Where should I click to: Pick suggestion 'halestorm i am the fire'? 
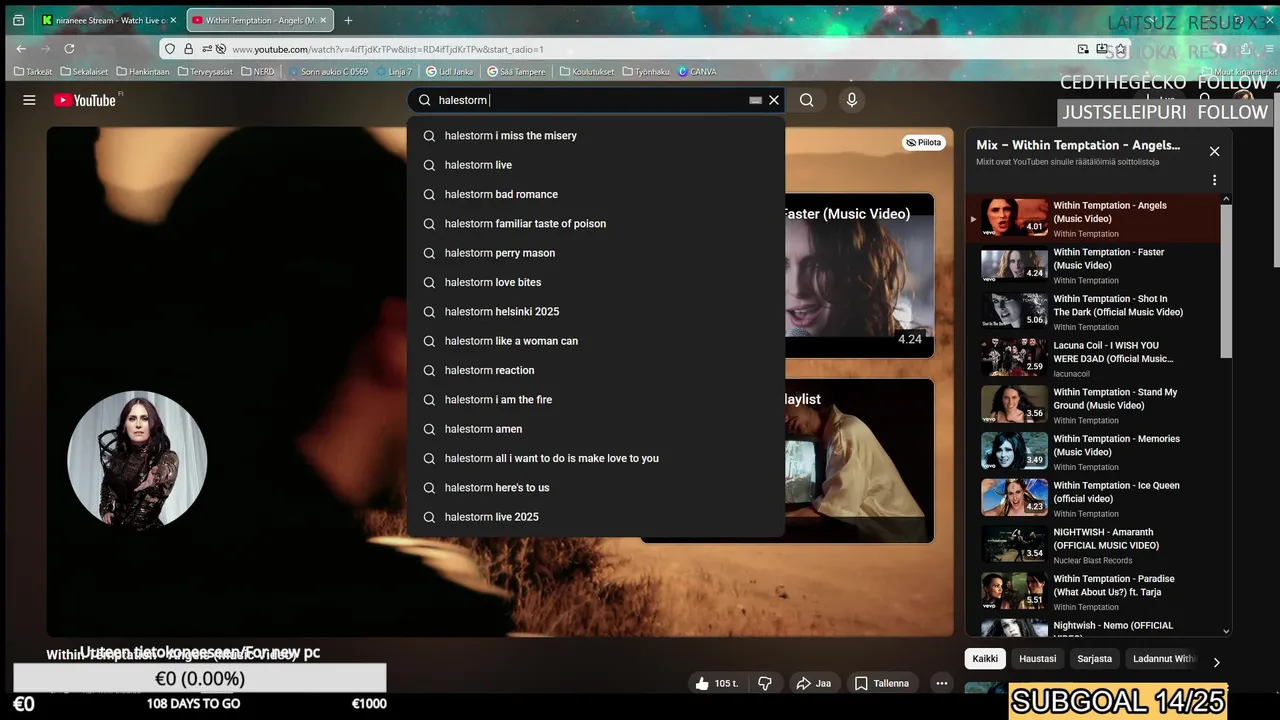[x=596, y=400]
